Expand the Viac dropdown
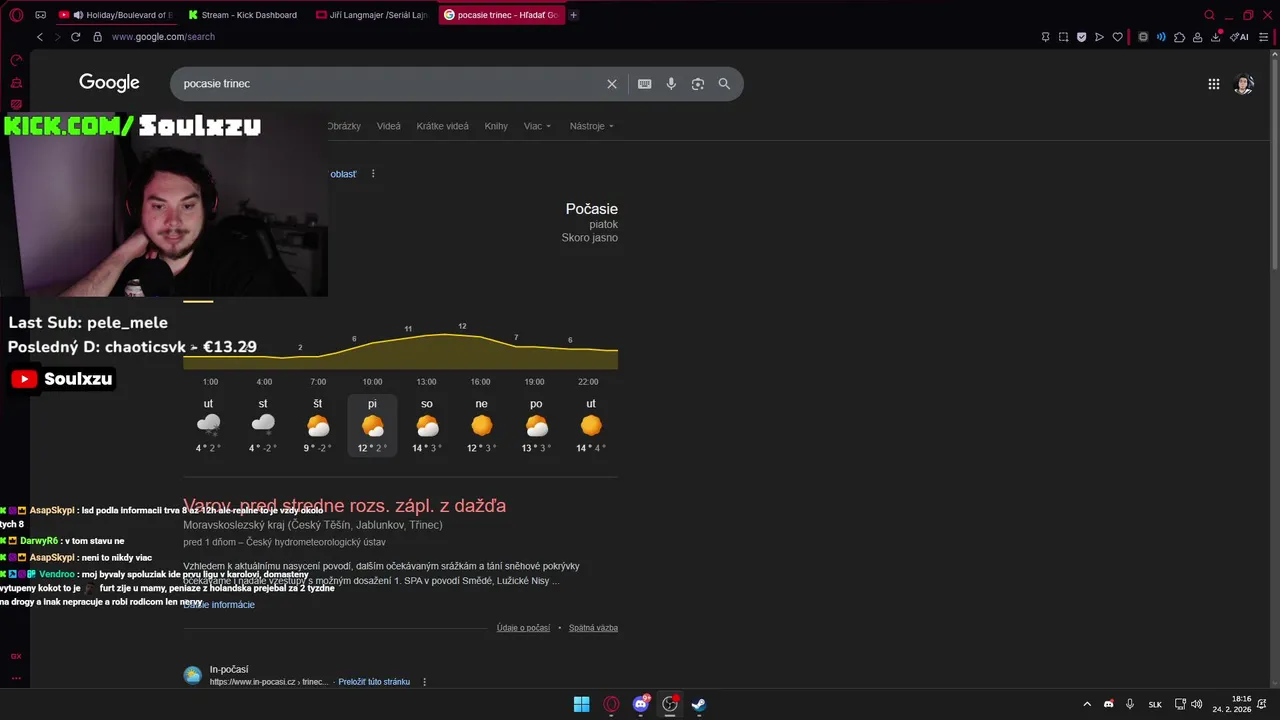The width and height of the screenshot is (1280, 720). point(537,126)
